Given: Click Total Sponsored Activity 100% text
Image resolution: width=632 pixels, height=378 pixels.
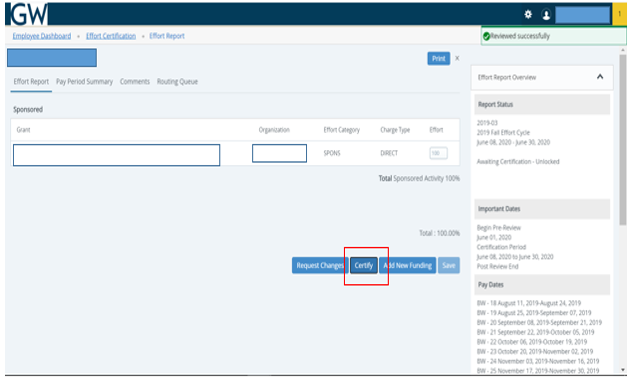Looking at the screenshot, I should [419, 178].
